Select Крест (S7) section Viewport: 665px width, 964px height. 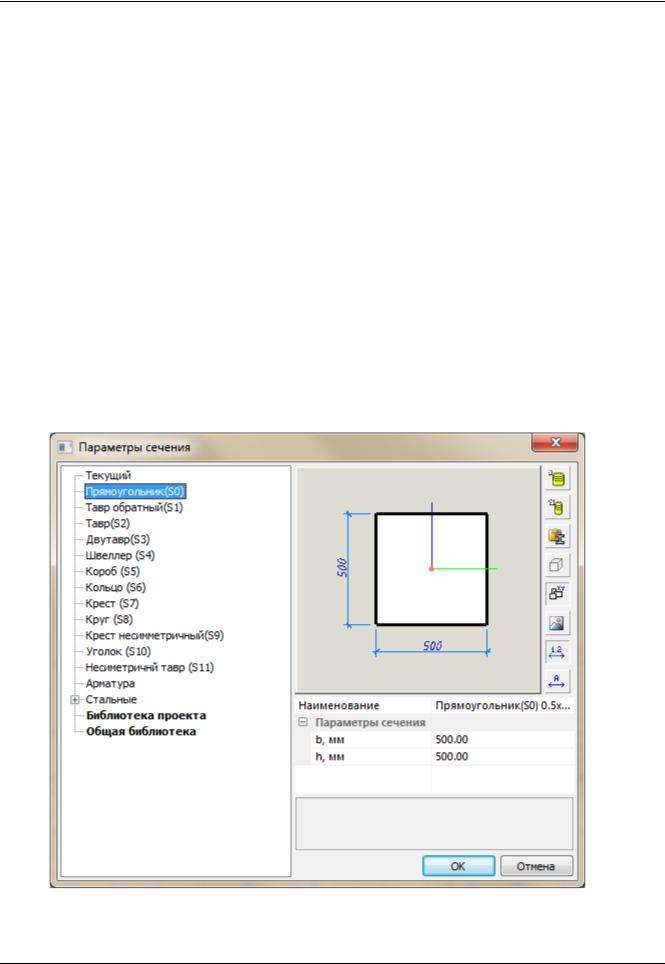tap(112, 603)
